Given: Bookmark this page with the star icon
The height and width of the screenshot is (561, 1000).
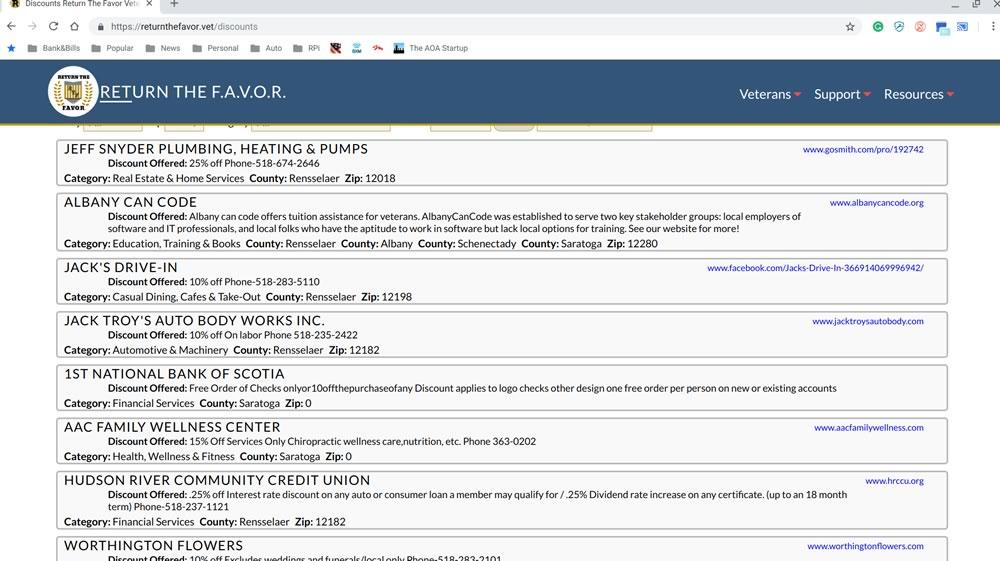Looking at the screenshot, I should click(x=849, y=27).
